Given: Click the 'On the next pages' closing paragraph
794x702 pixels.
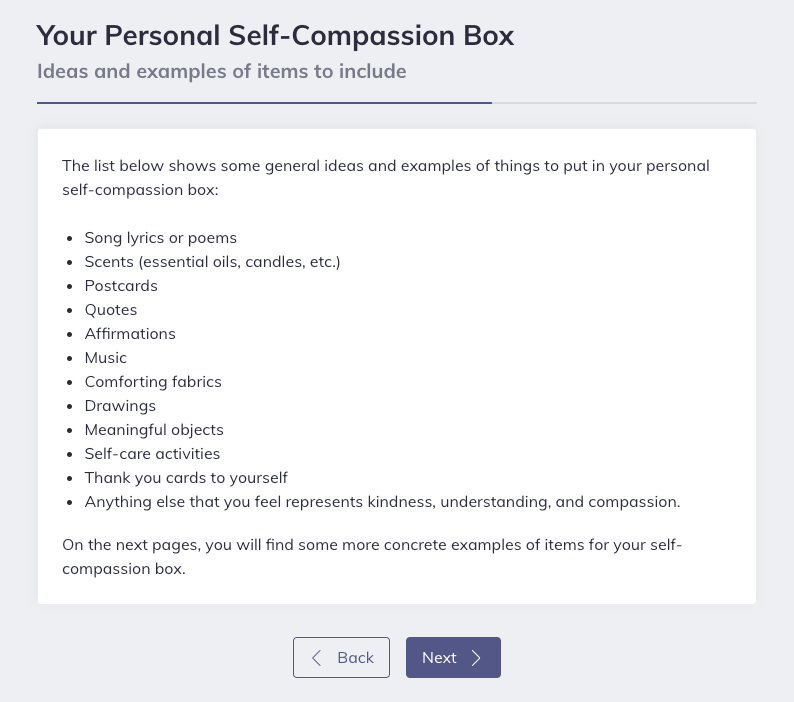Looking at the screenshot, I should [x=372, y=557].
